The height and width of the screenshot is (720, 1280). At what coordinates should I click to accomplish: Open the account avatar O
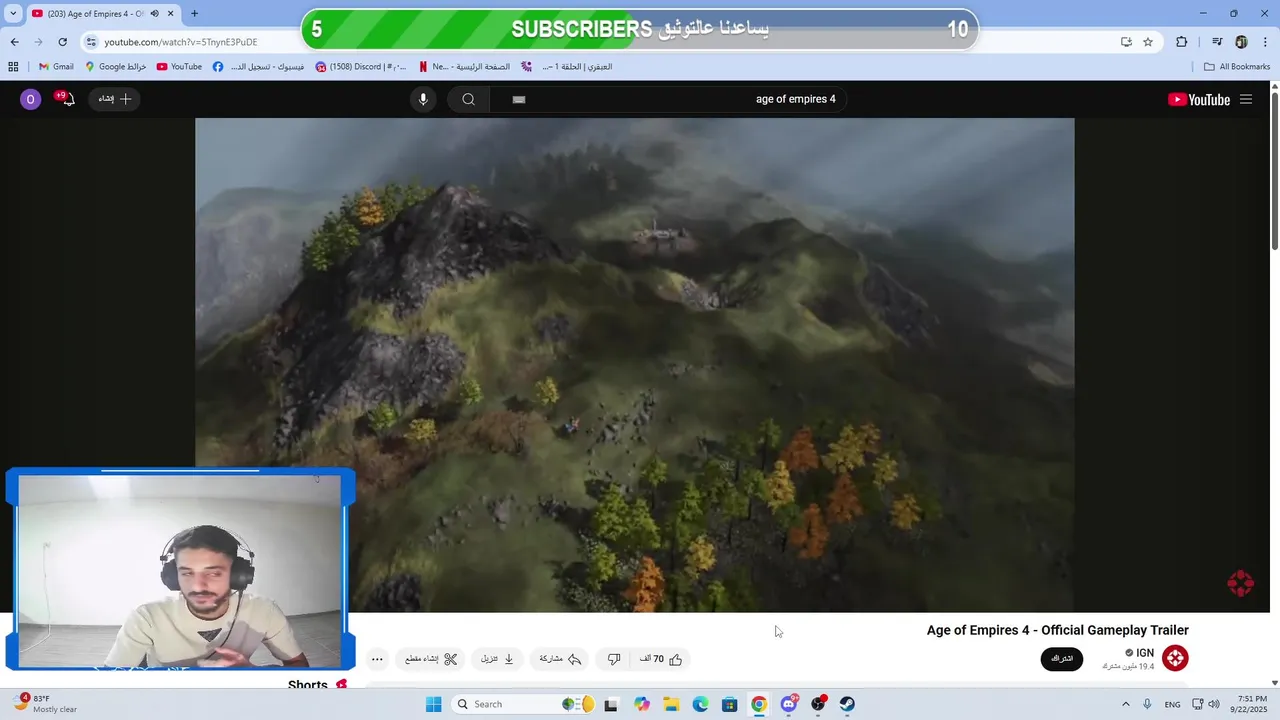point(31,99)
